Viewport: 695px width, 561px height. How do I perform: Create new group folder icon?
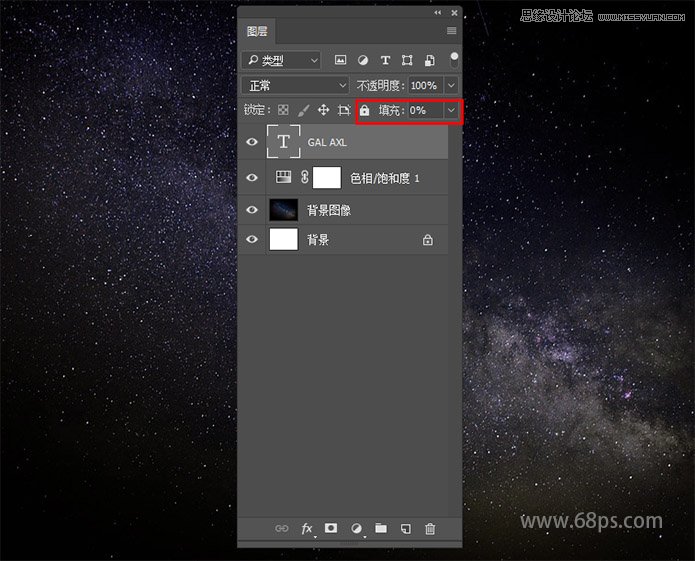(x=381, y=528)
